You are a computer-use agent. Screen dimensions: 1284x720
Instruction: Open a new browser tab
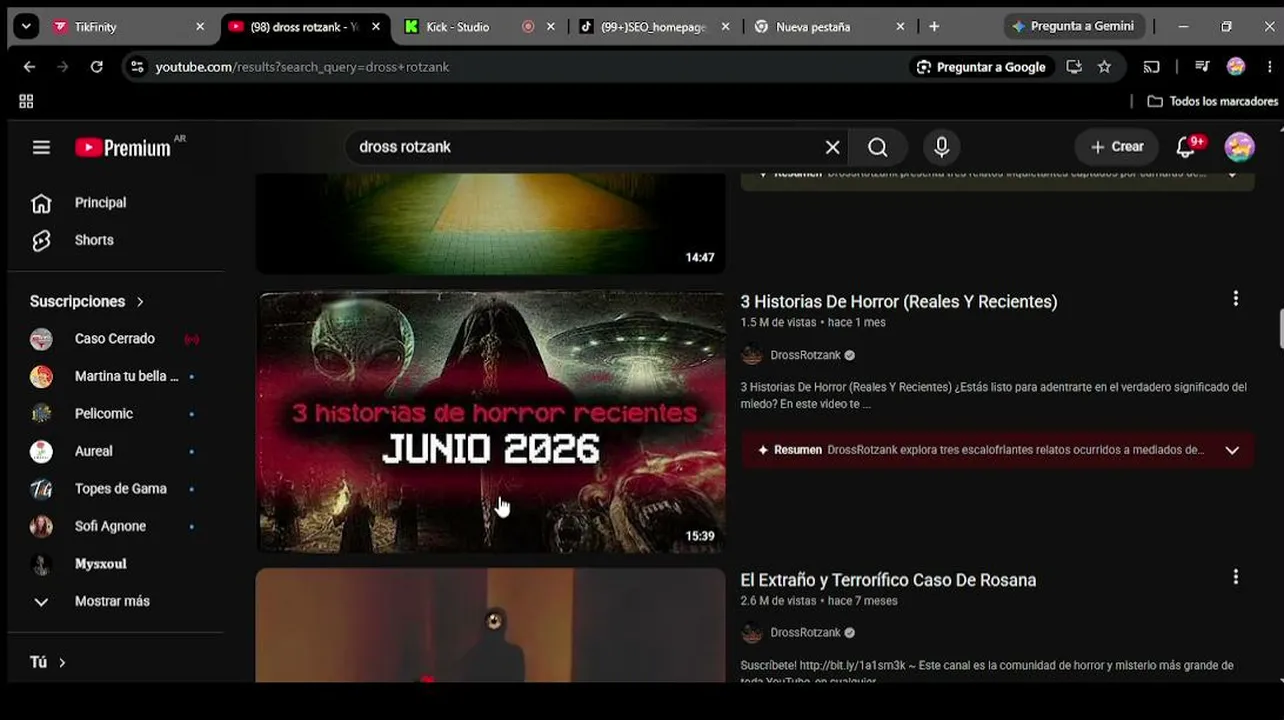[x=934, y=27]
